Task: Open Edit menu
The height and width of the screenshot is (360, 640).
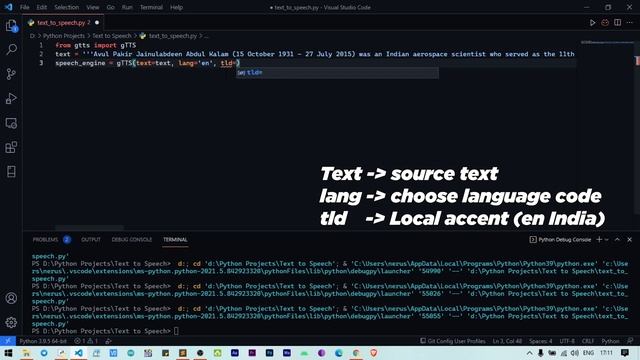Action: 42,7
